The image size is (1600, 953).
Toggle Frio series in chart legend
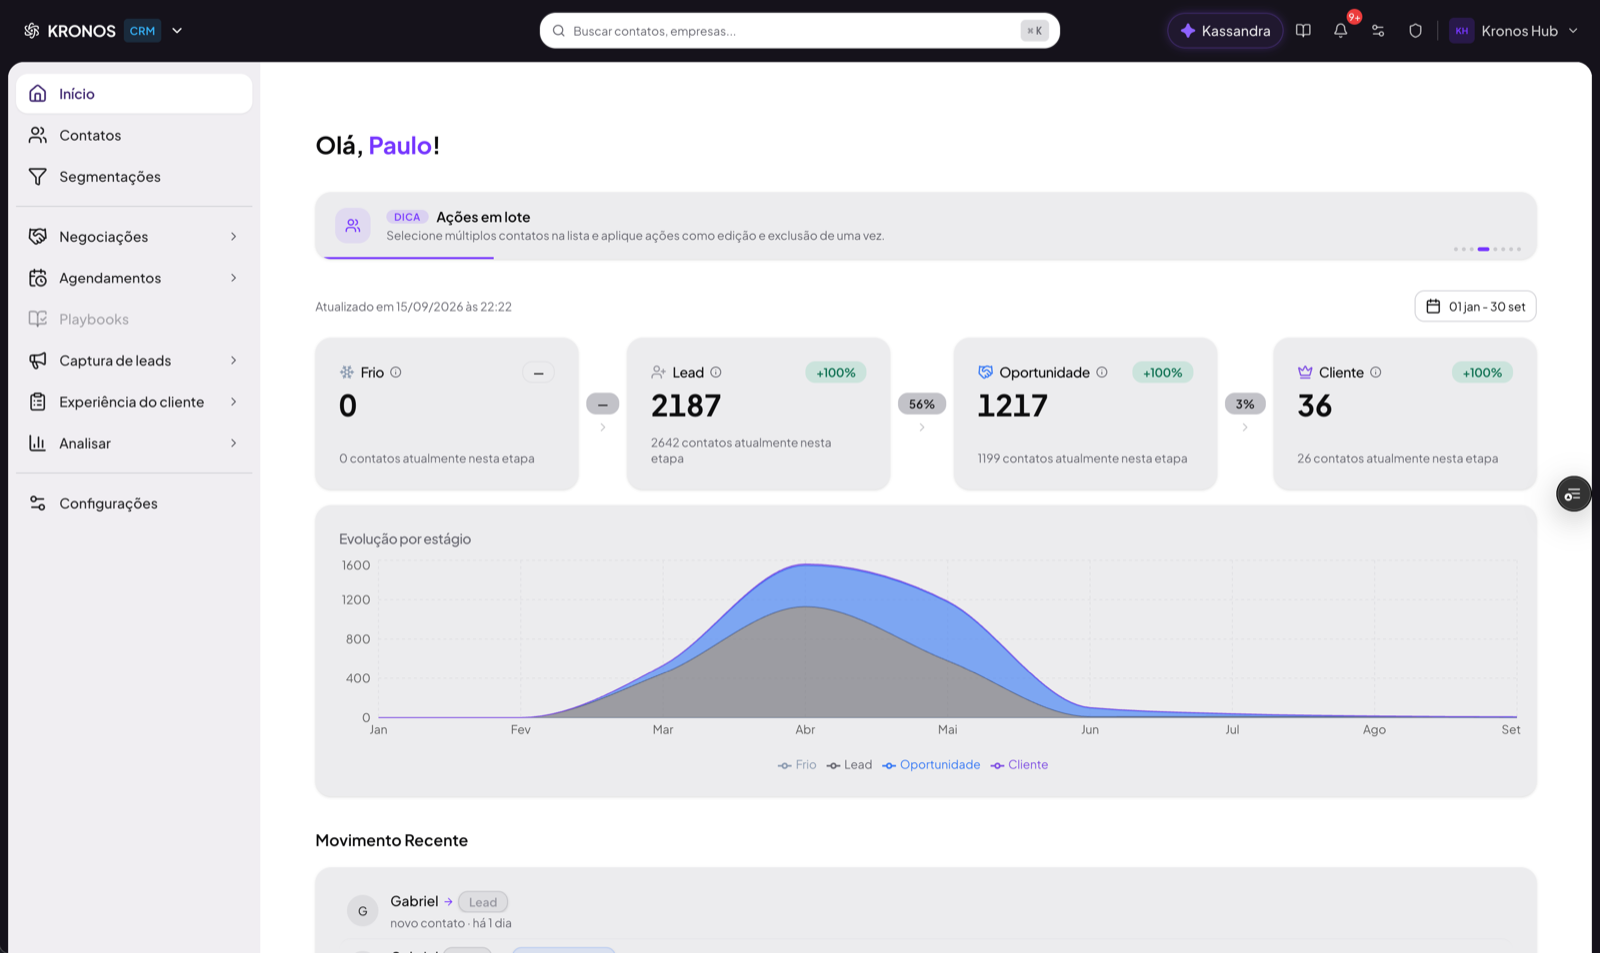coord(797,765)
